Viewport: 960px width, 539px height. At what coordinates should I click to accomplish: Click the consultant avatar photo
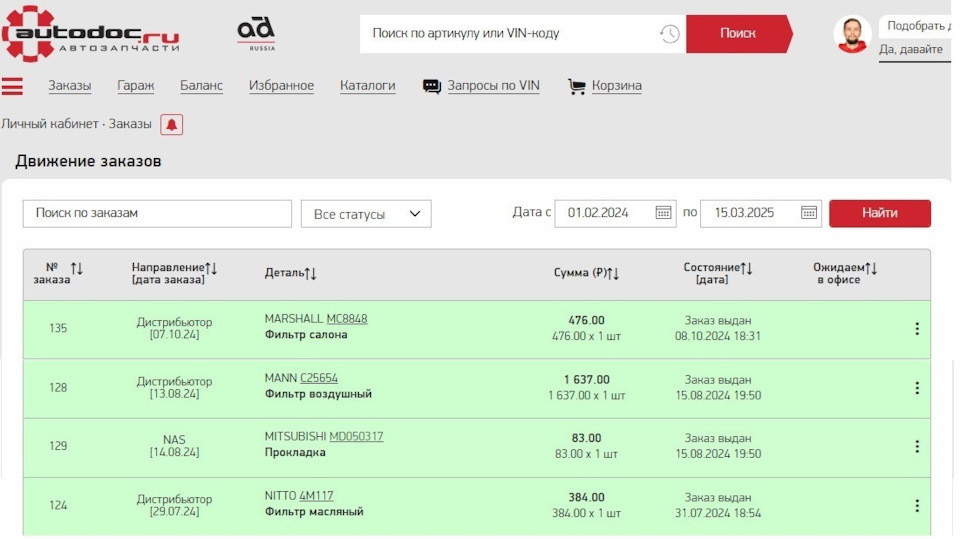[852, 34]
